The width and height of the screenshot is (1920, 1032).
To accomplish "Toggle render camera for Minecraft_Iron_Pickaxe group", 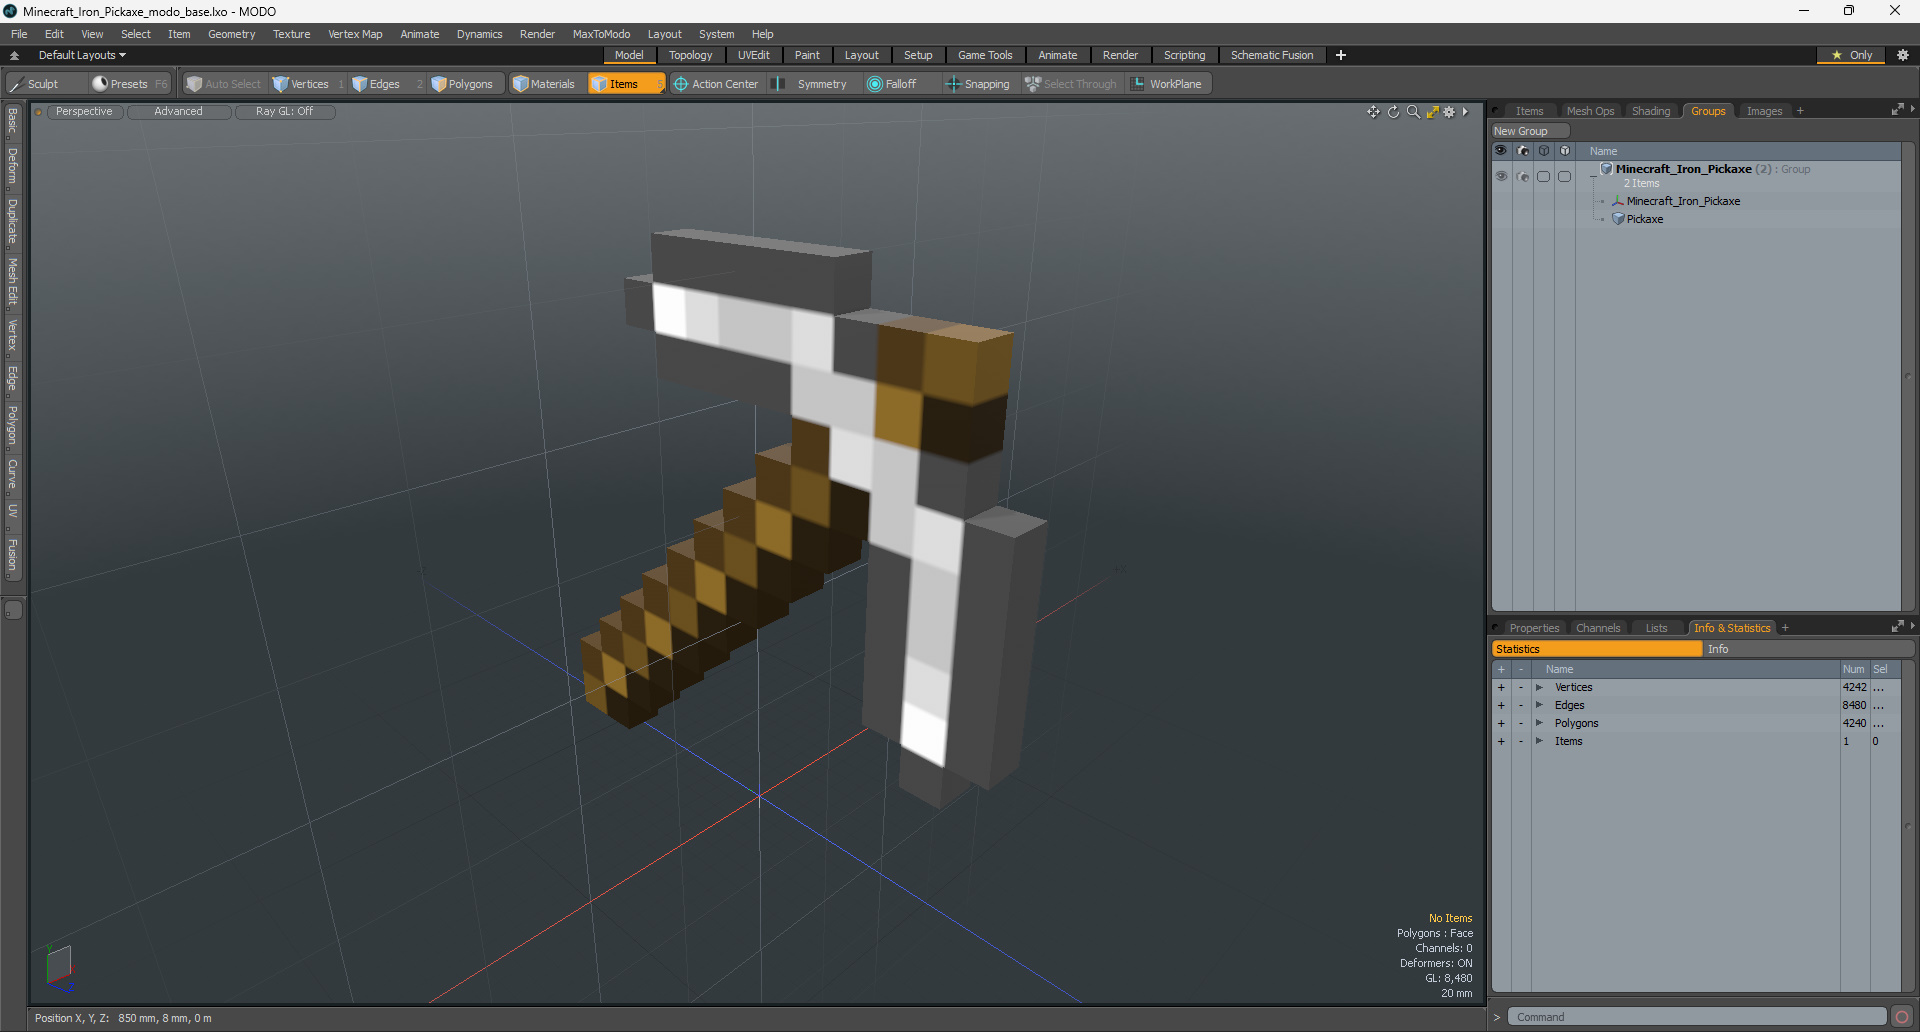I will [x=1522, y=176].
